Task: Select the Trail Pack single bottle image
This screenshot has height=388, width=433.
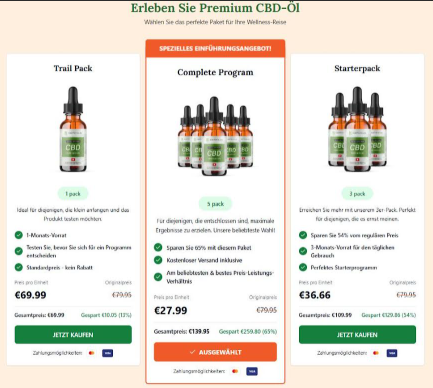Action: (73, 129)
